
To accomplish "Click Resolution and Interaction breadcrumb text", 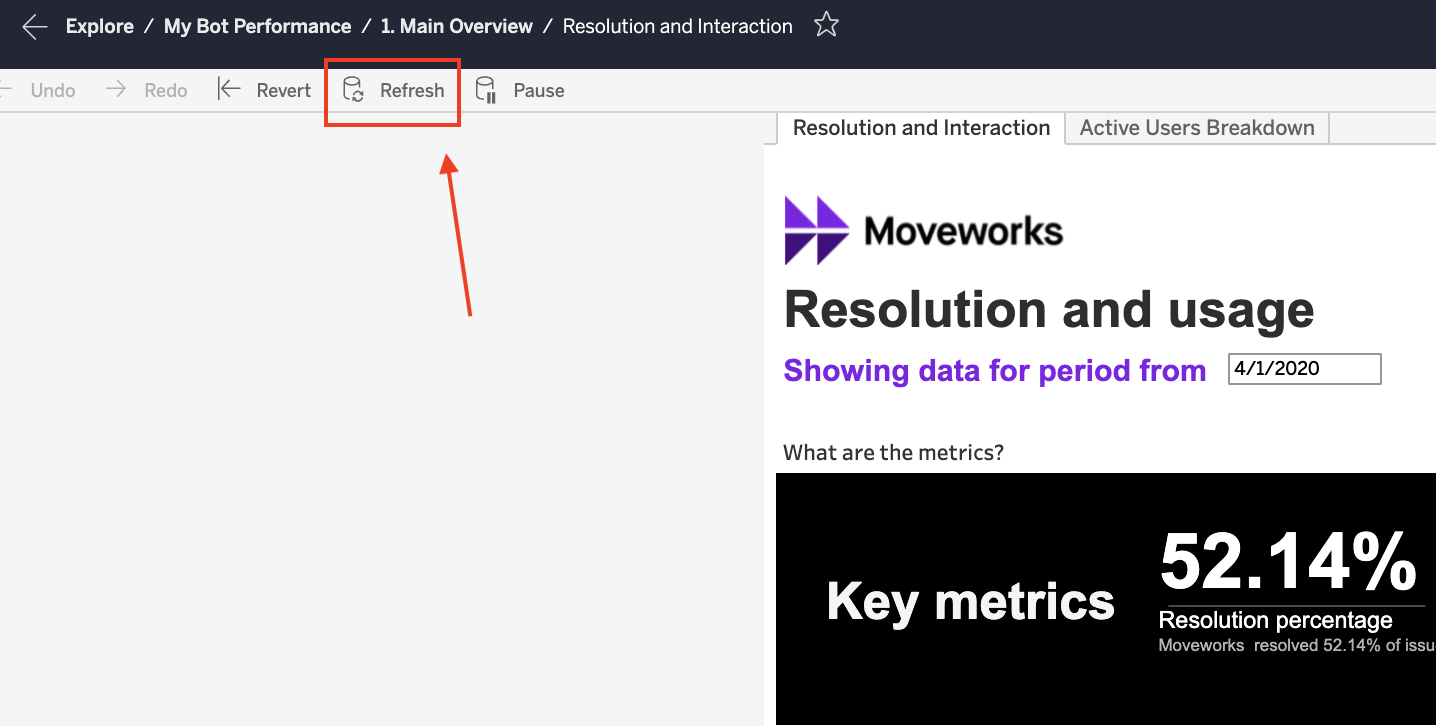I will coord(678,26).
